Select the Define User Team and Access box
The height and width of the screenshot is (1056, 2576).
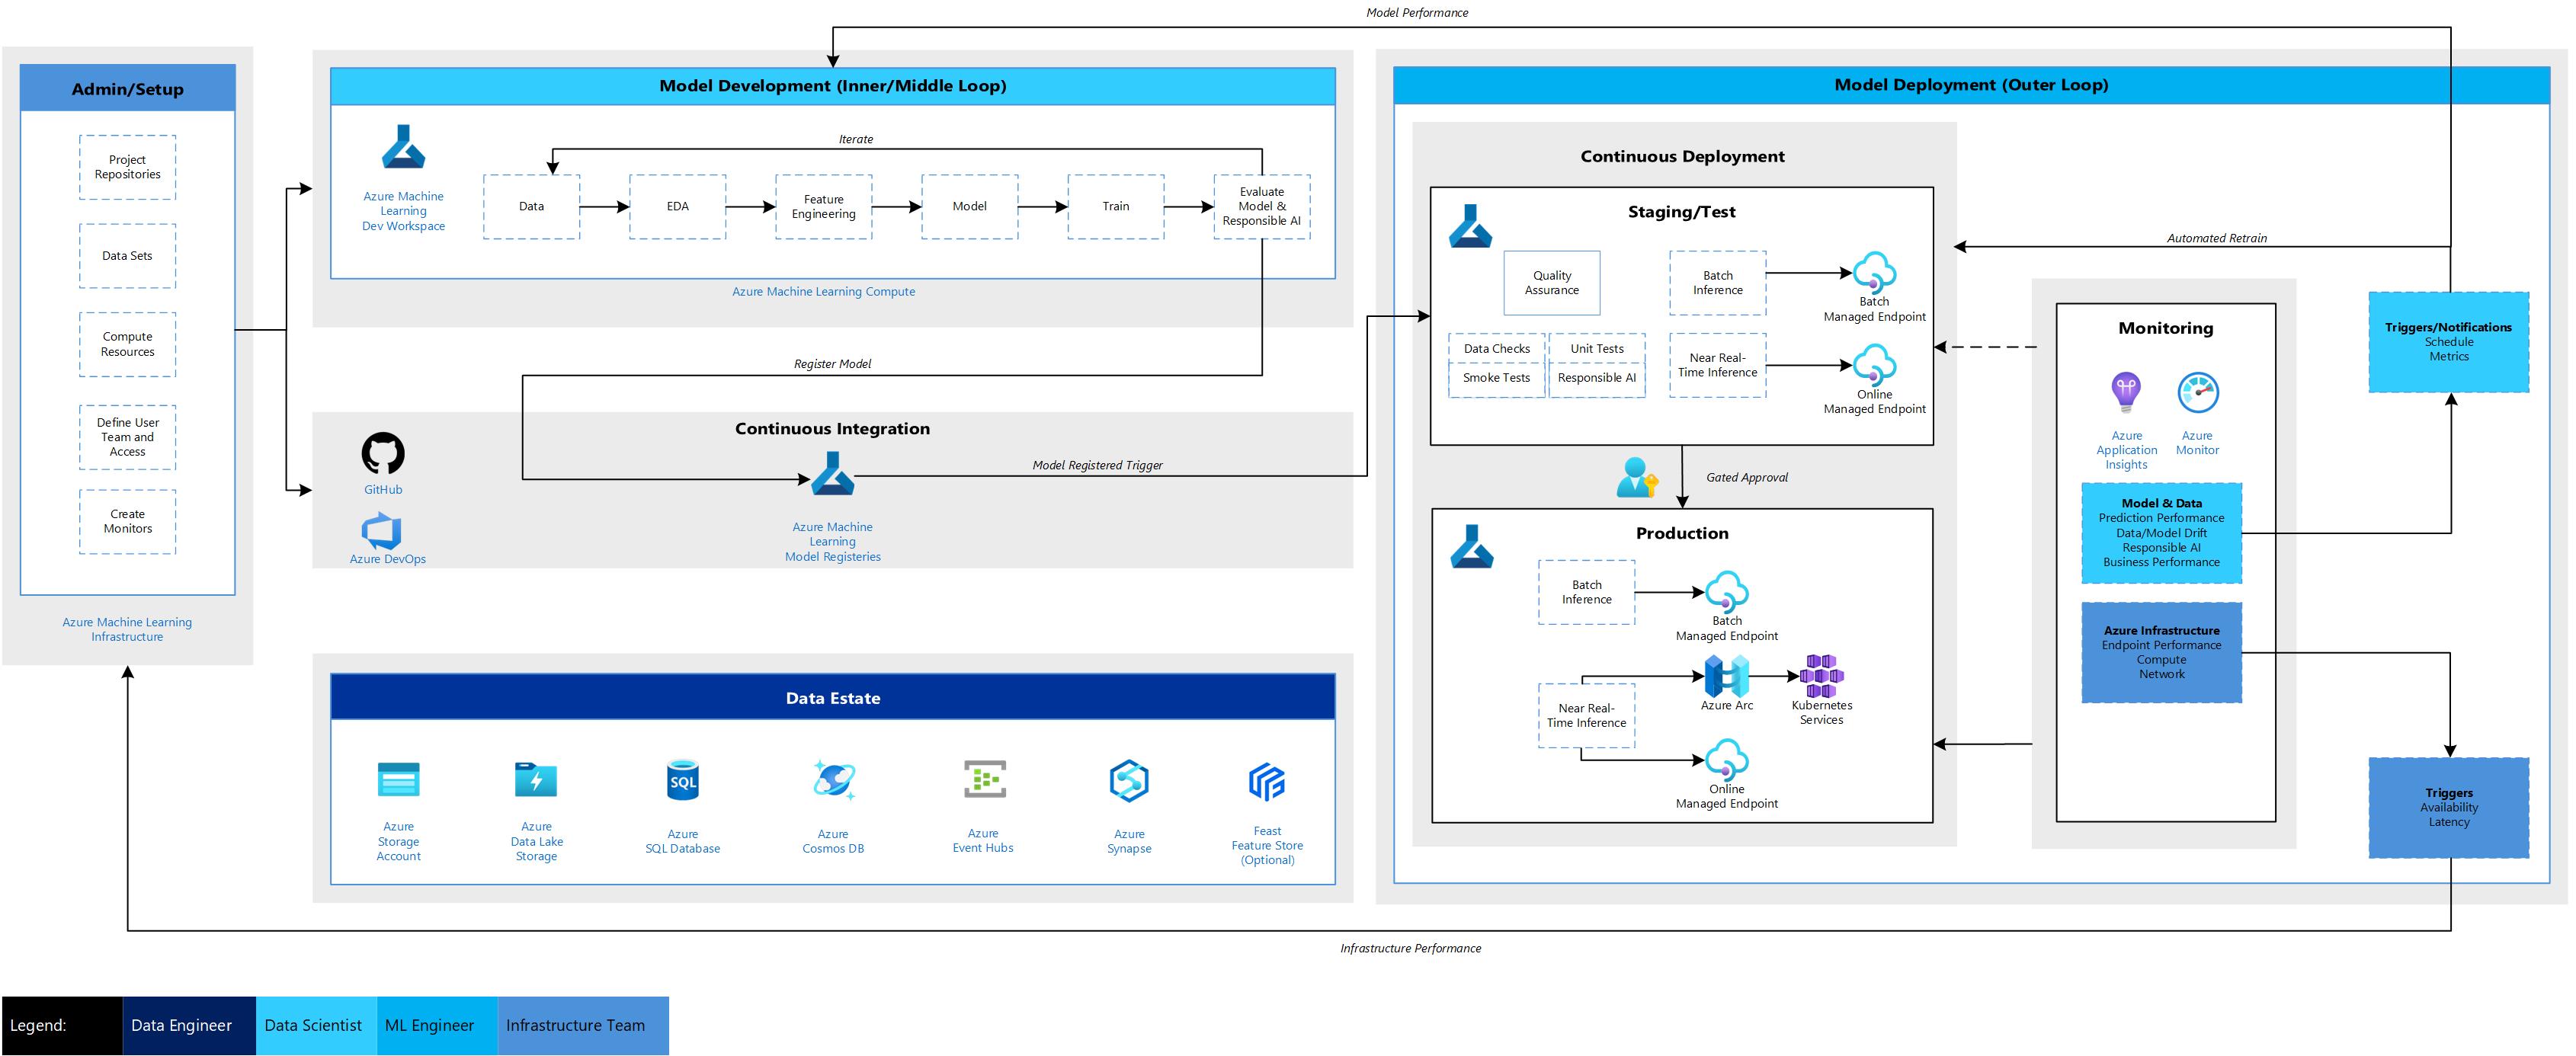pos(127,437)
